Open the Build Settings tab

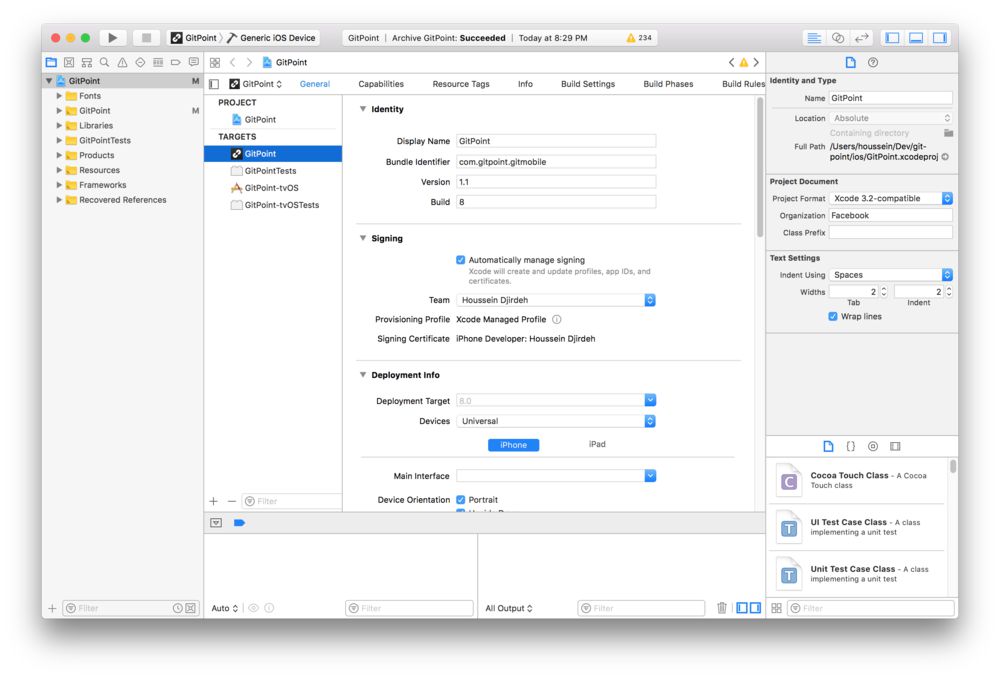tap(587, 84)
